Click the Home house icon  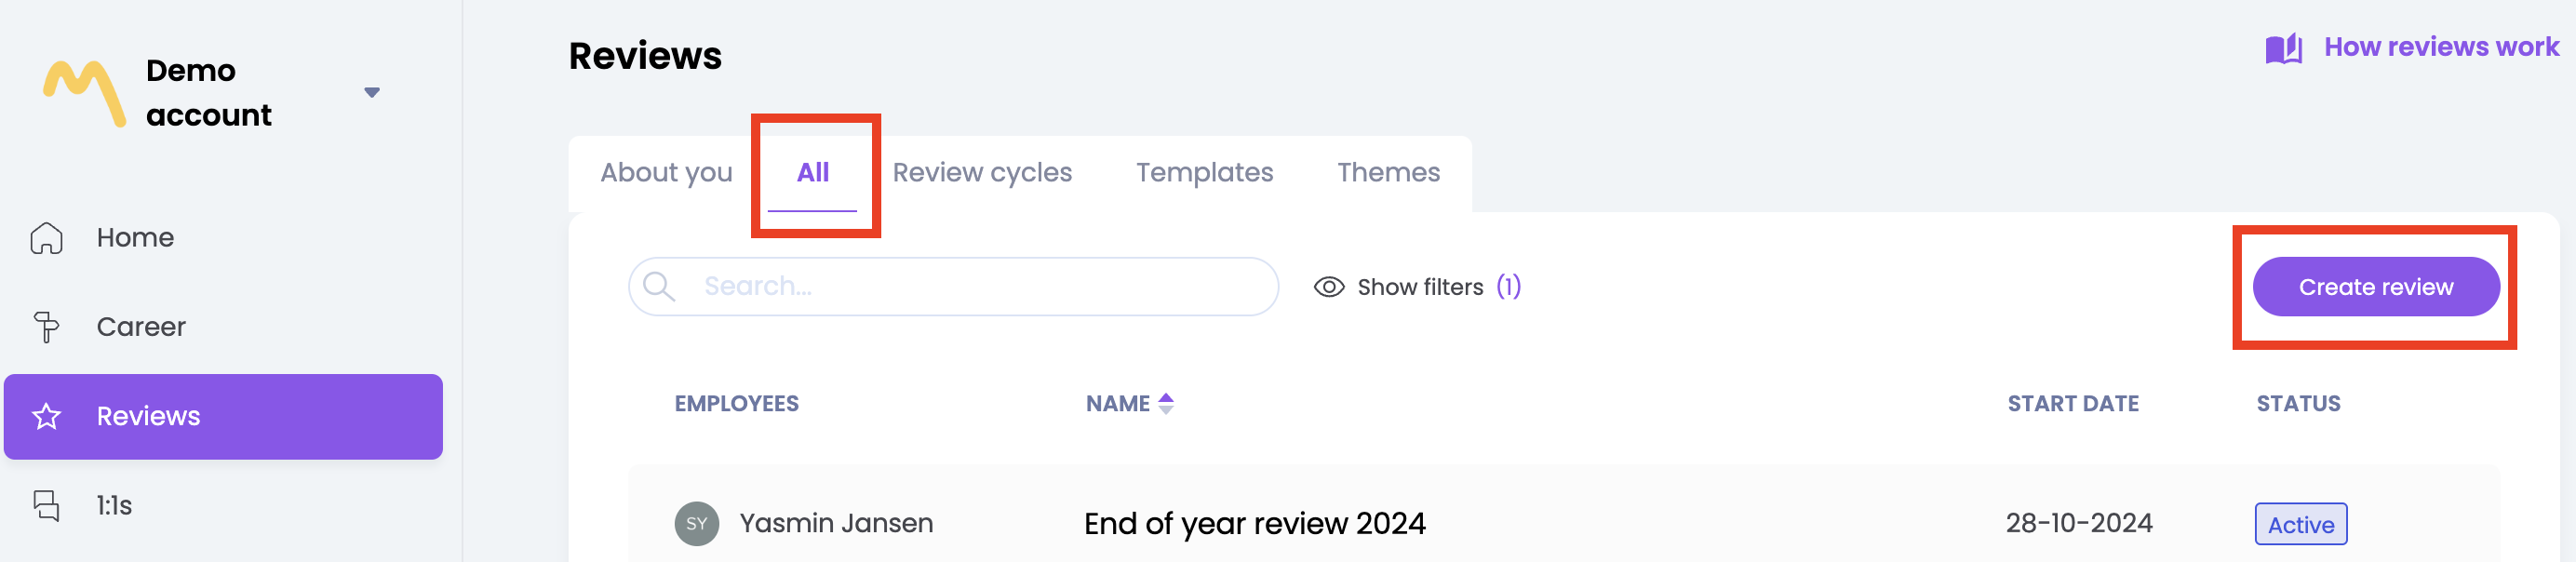(x=47, y=238)
